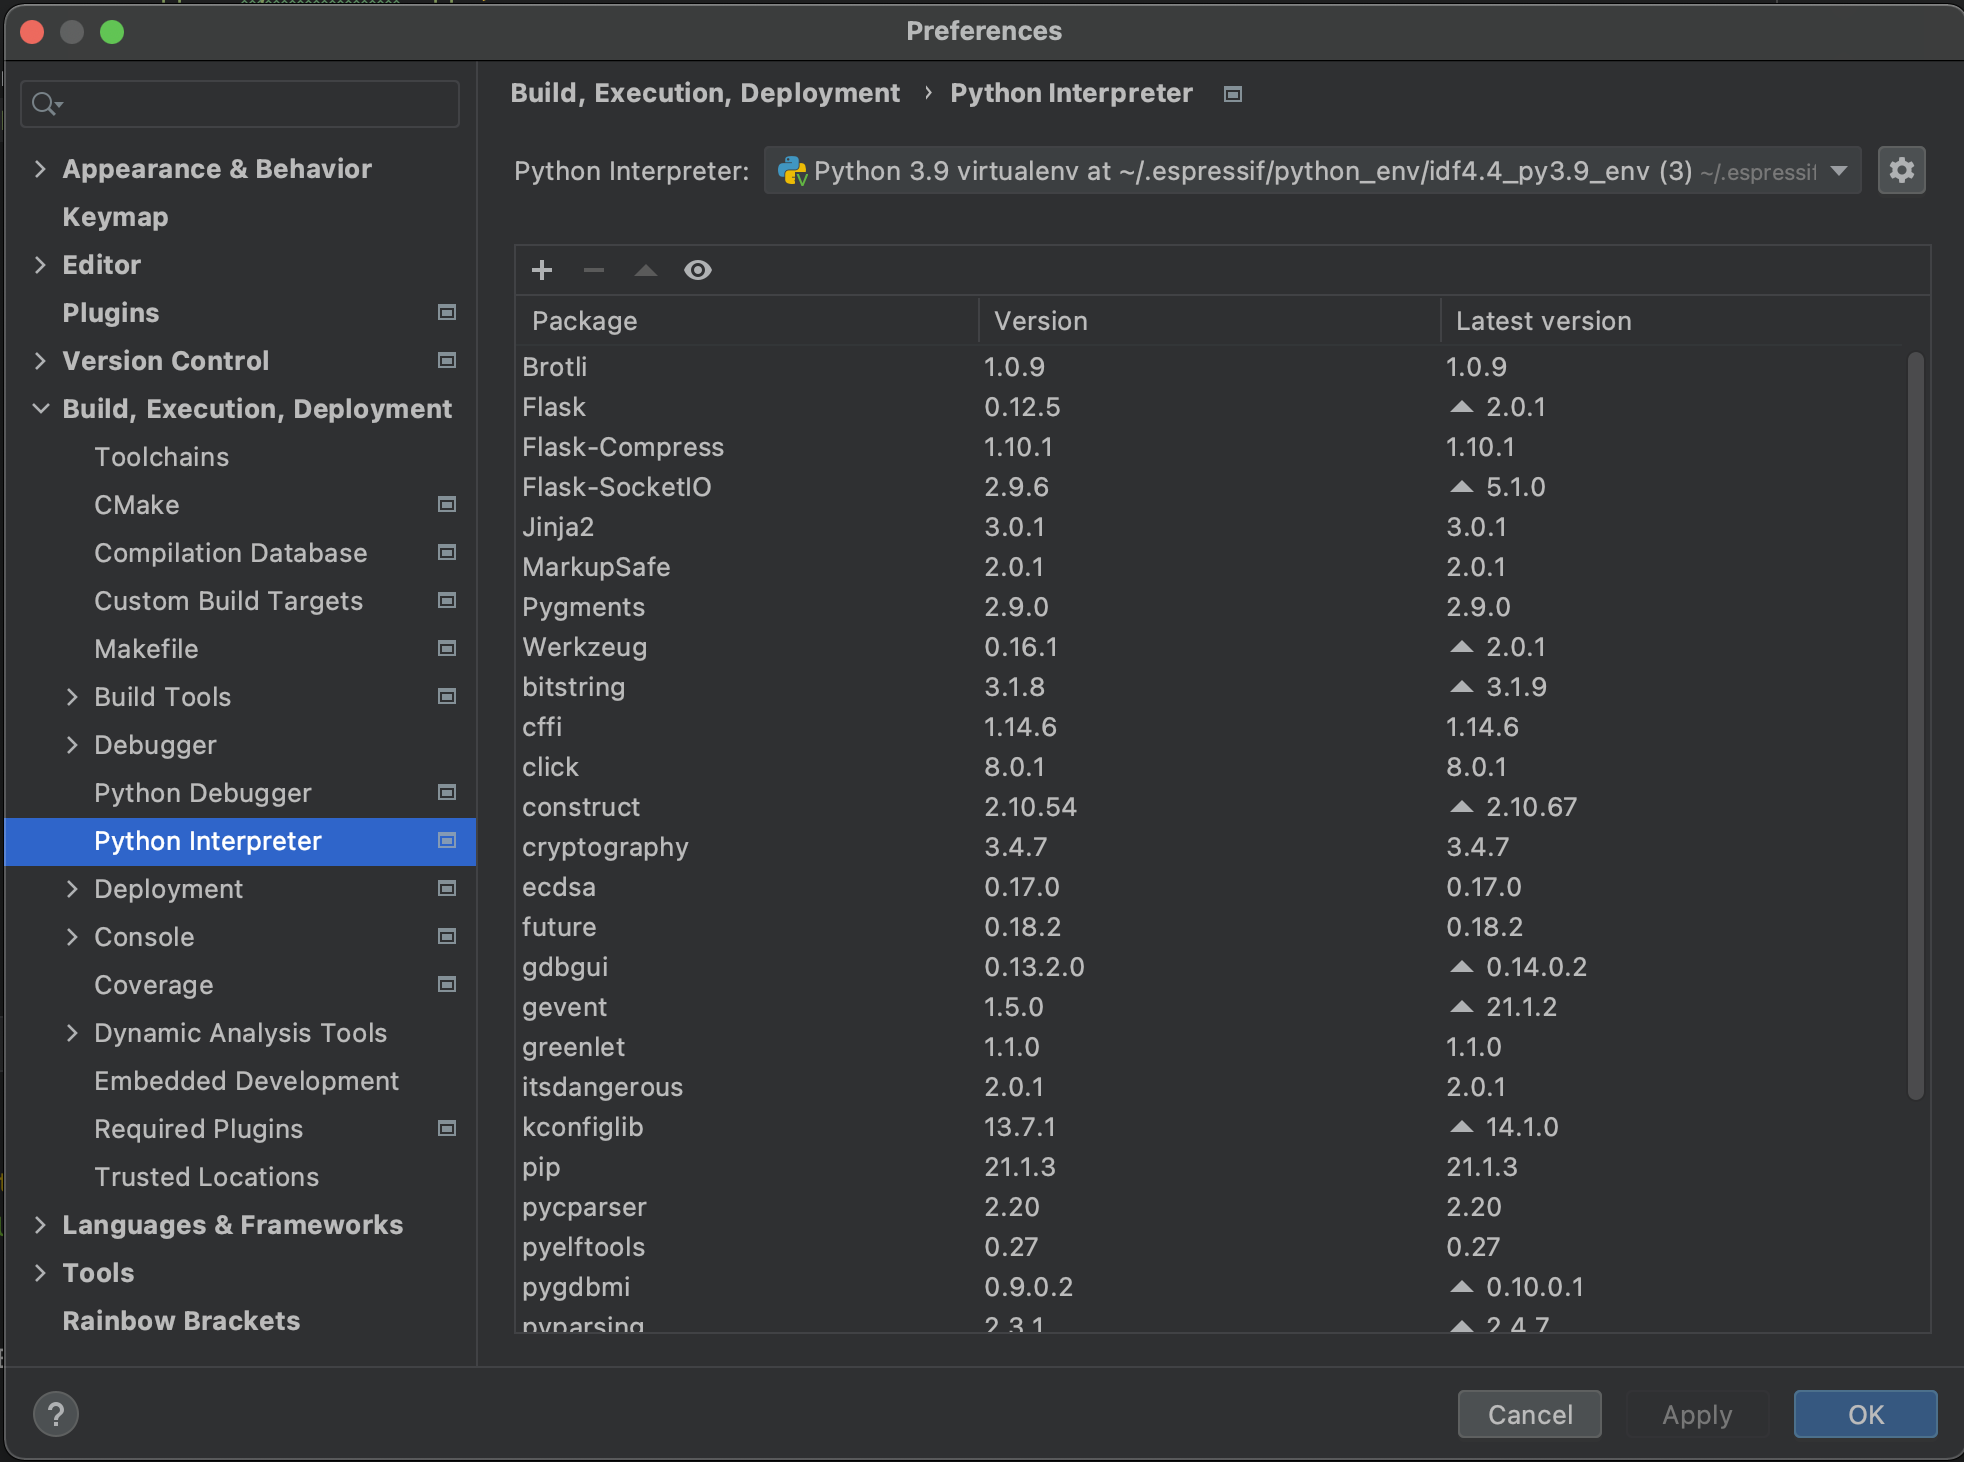Screen dimensions: 1964x1462
Task: Click the project-level icon beside Plugins
Action: tap(447, 313)
